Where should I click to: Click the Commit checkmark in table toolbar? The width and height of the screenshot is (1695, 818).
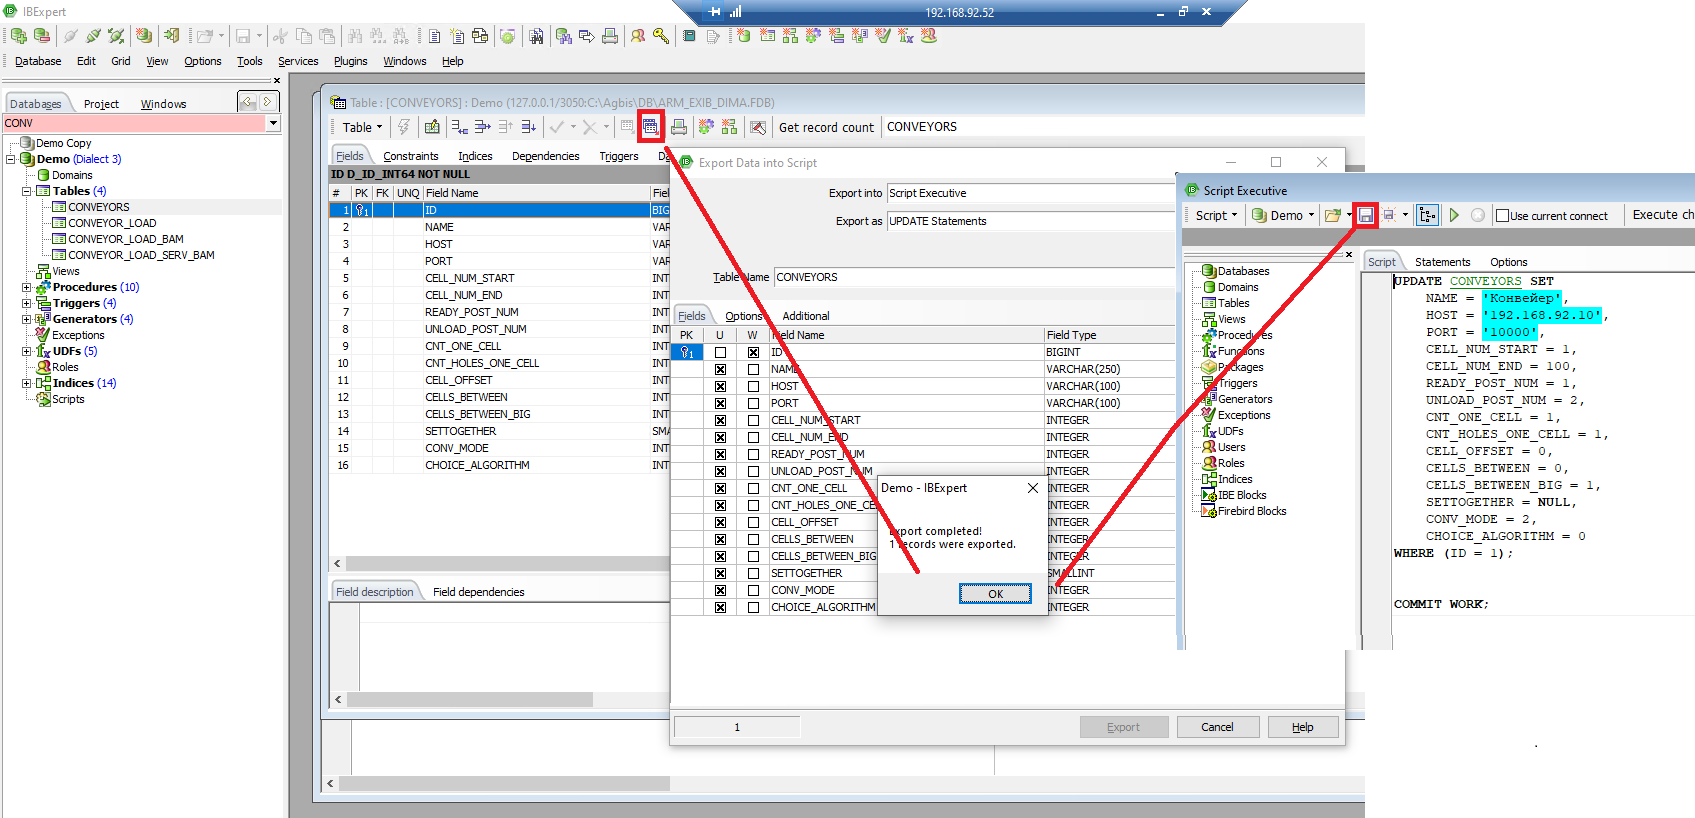557,127
